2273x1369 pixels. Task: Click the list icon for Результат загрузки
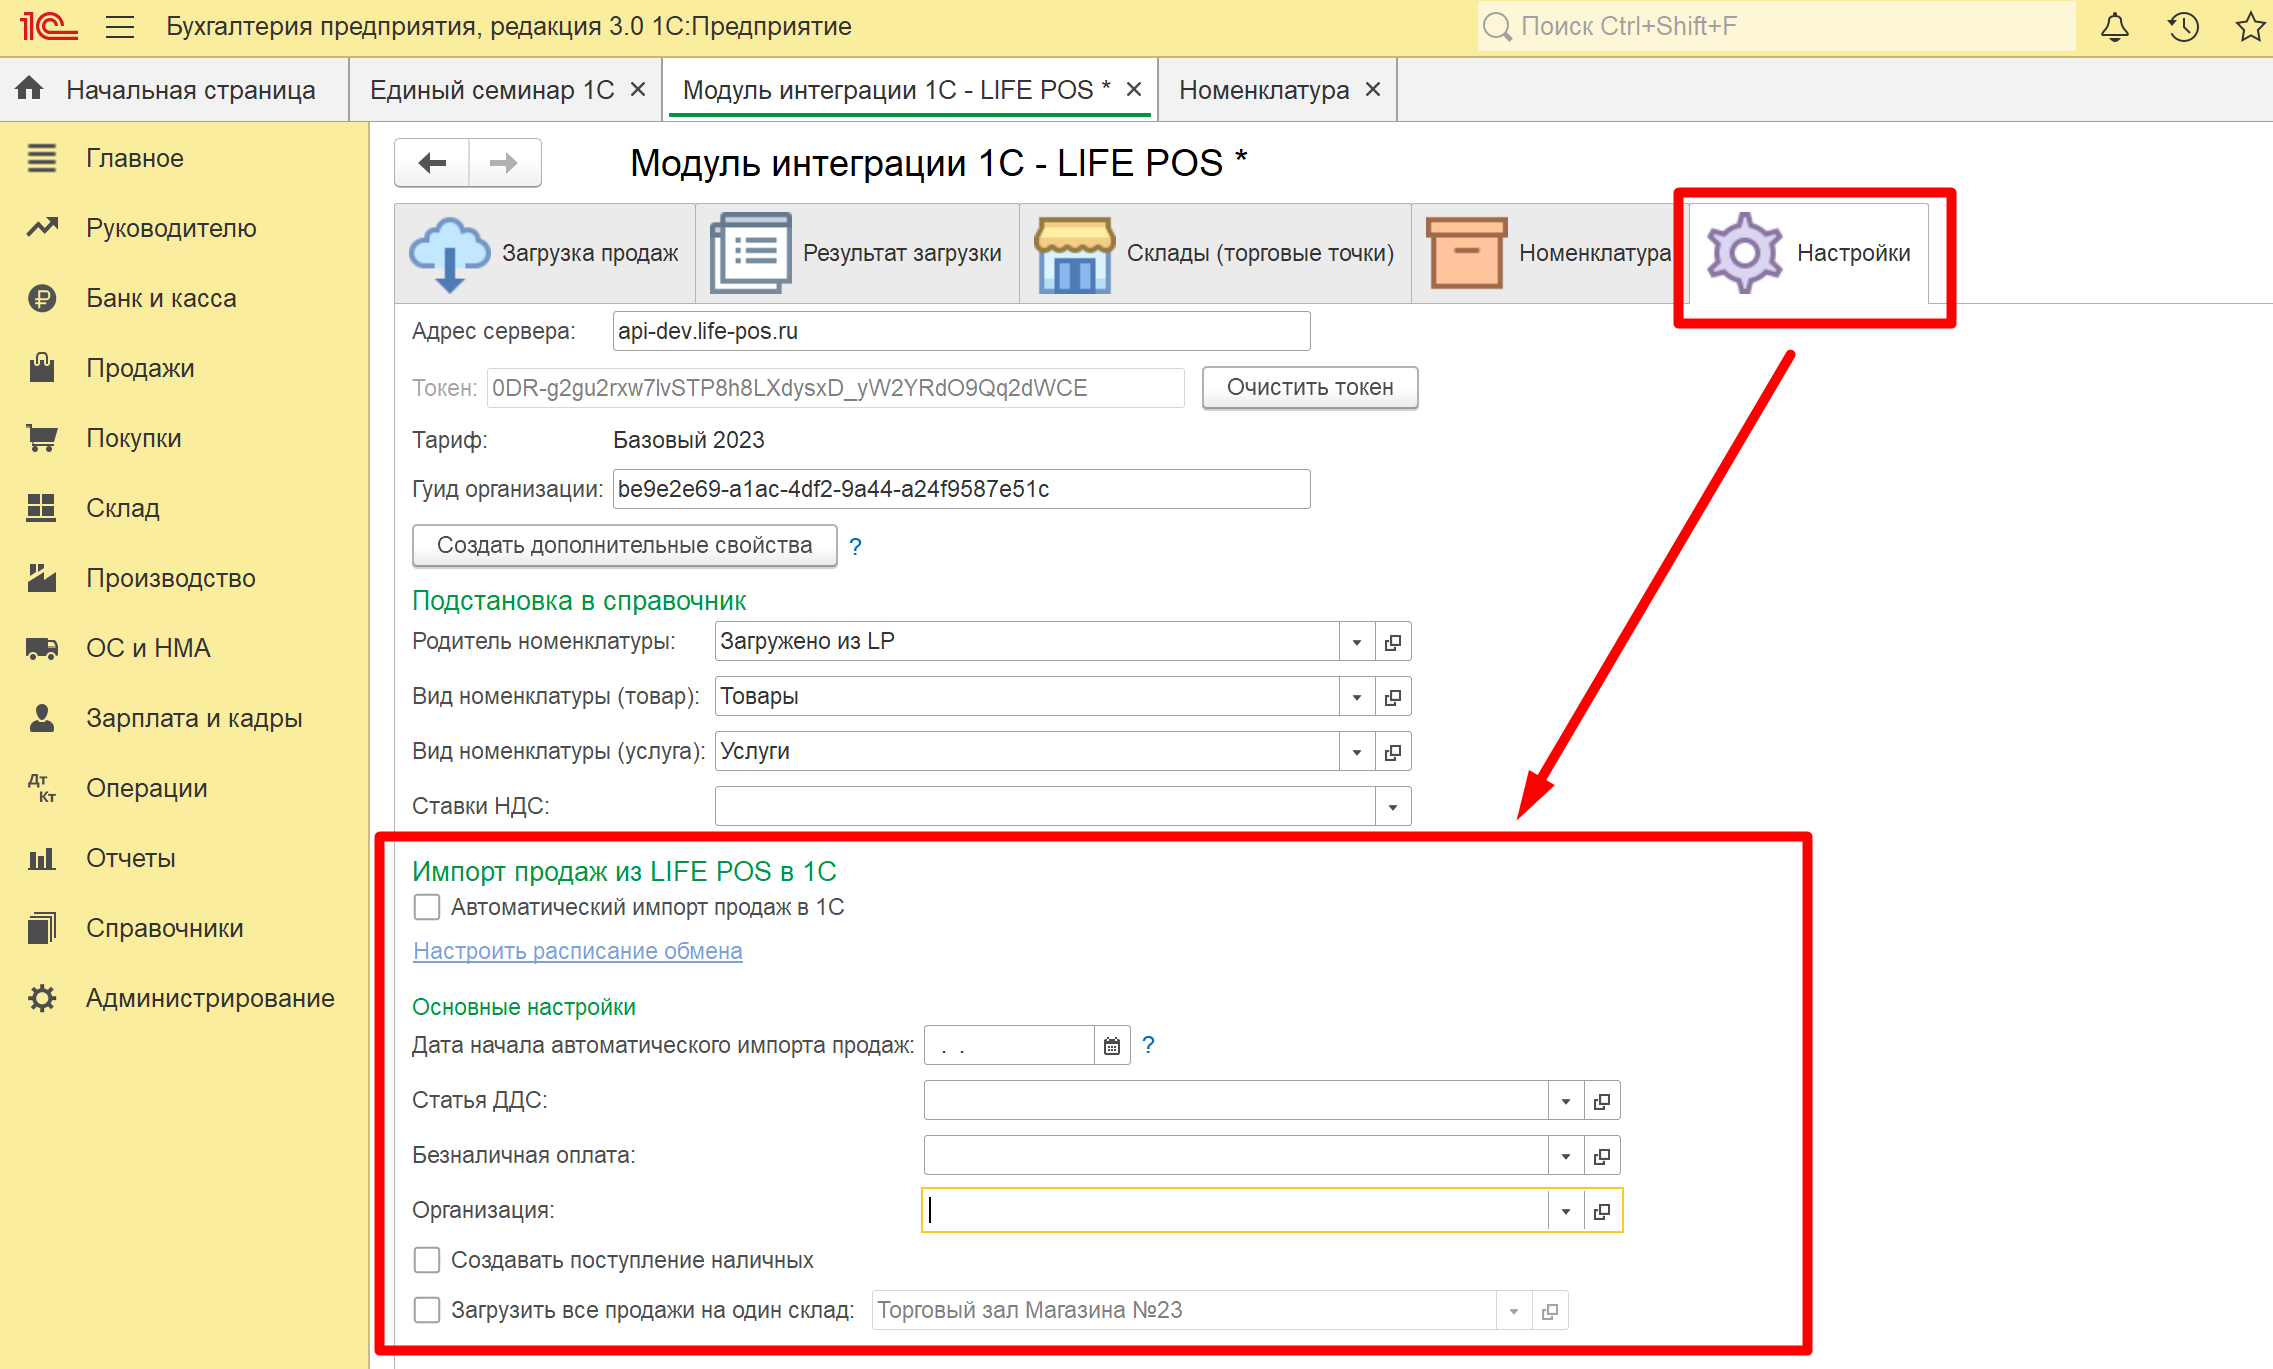pyautogui.click(x=750, y=254)
